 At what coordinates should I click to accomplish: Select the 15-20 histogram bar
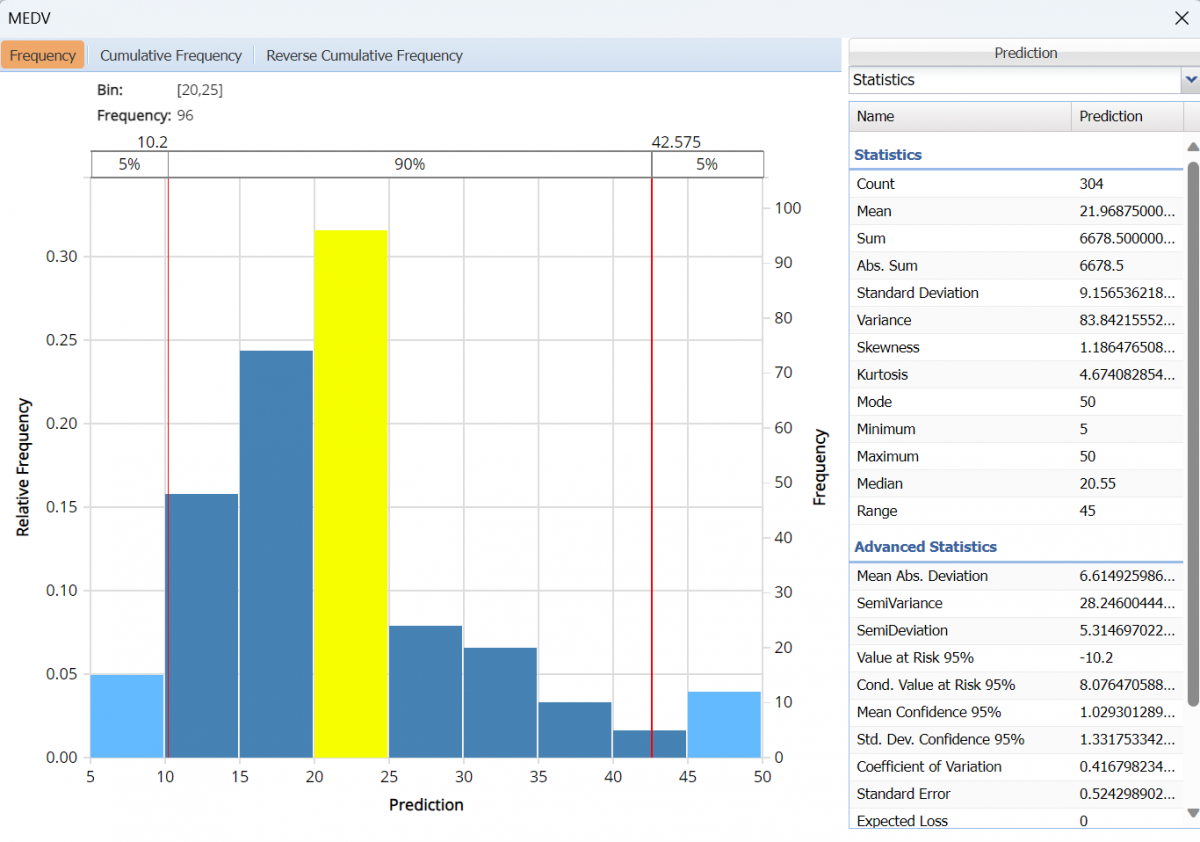point(277,553)
